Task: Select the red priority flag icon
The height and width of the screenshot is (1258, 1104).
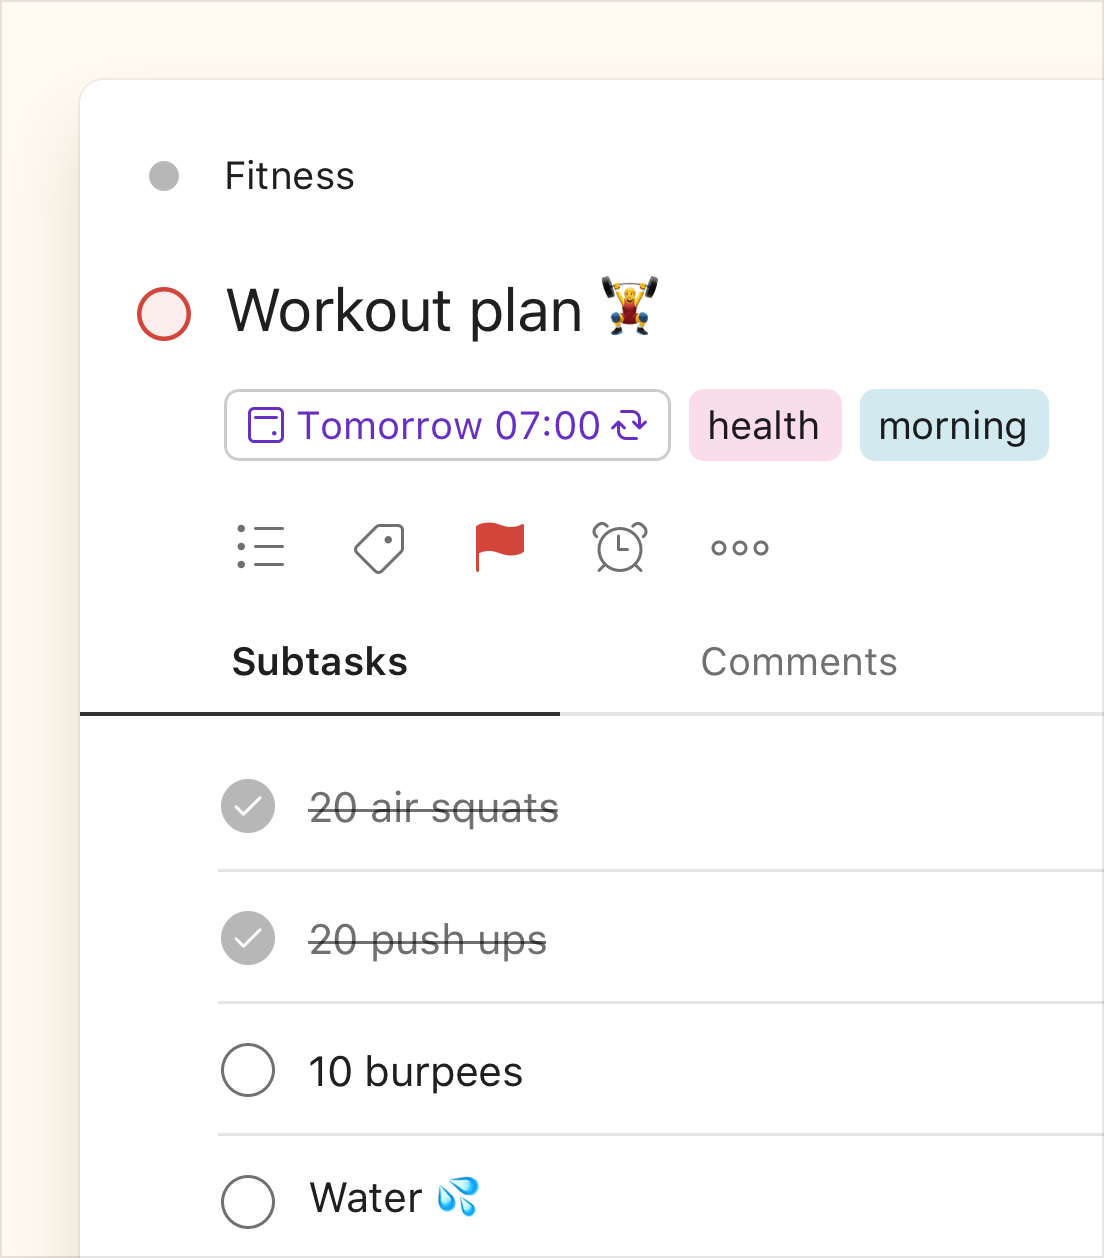Action: click(499, 547)
